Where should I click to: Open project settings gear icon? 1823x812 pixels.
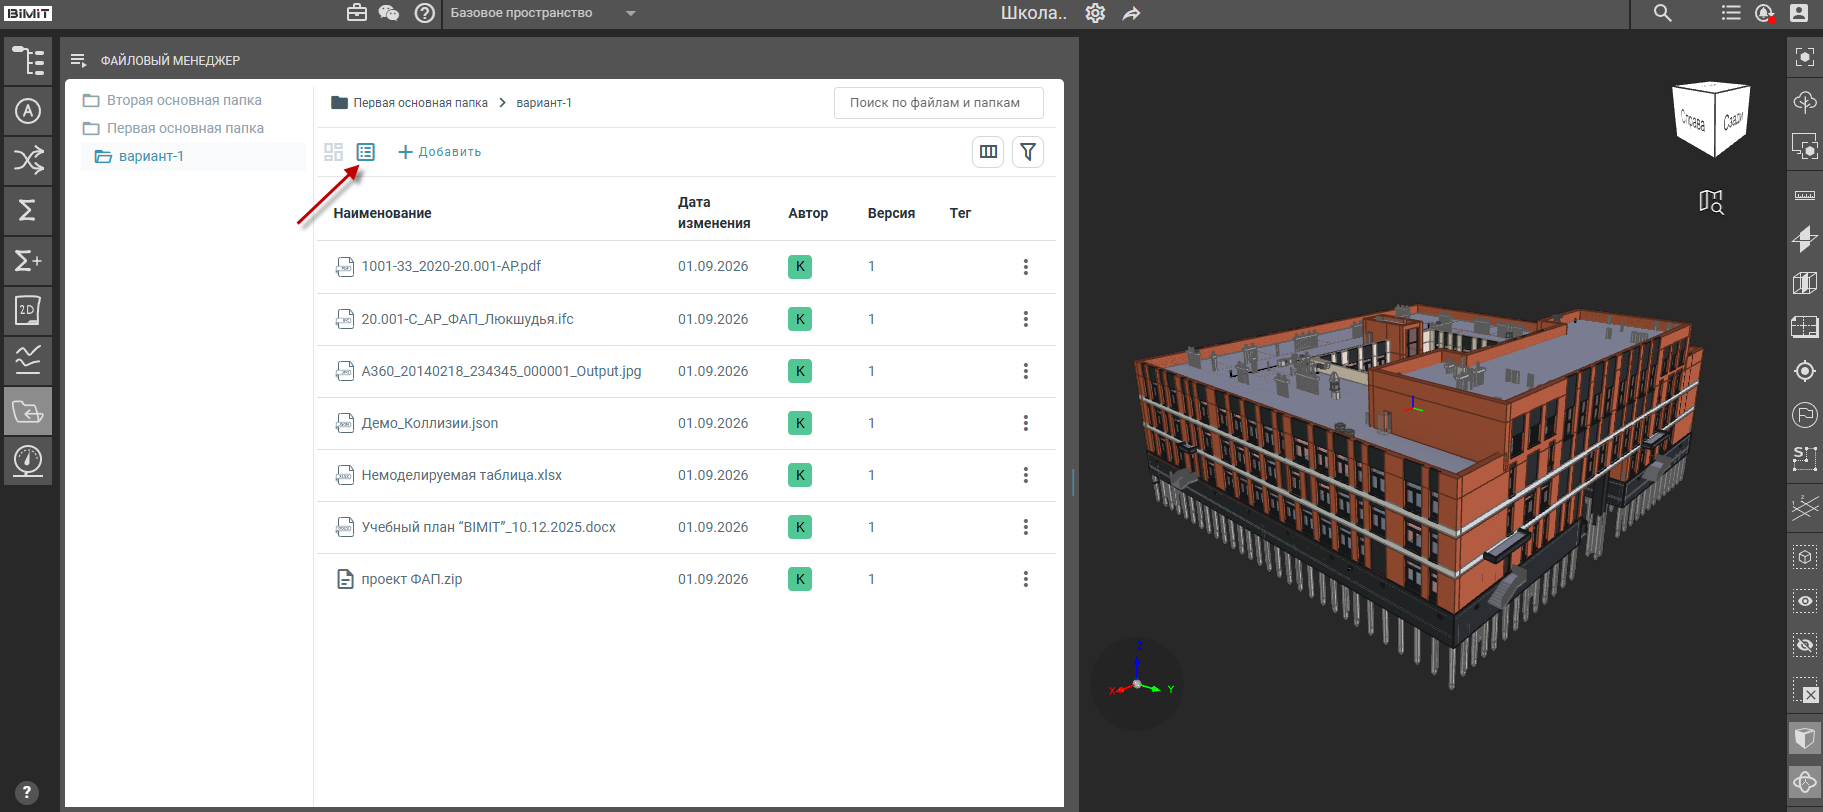pos(1096,13)
